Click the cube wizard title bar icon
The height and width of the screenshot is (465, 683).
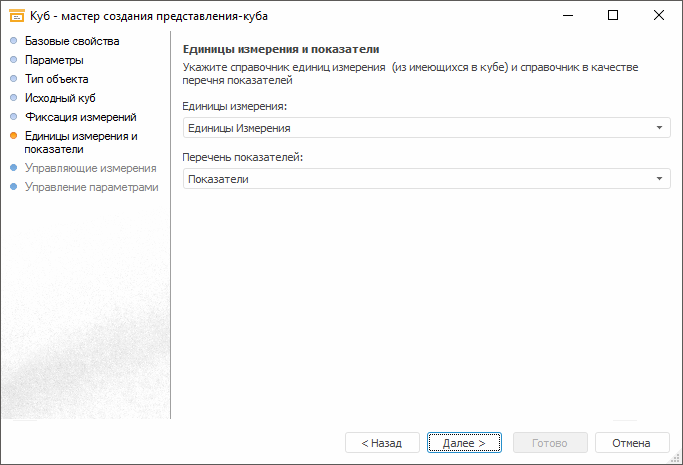[x=16, y=16]
